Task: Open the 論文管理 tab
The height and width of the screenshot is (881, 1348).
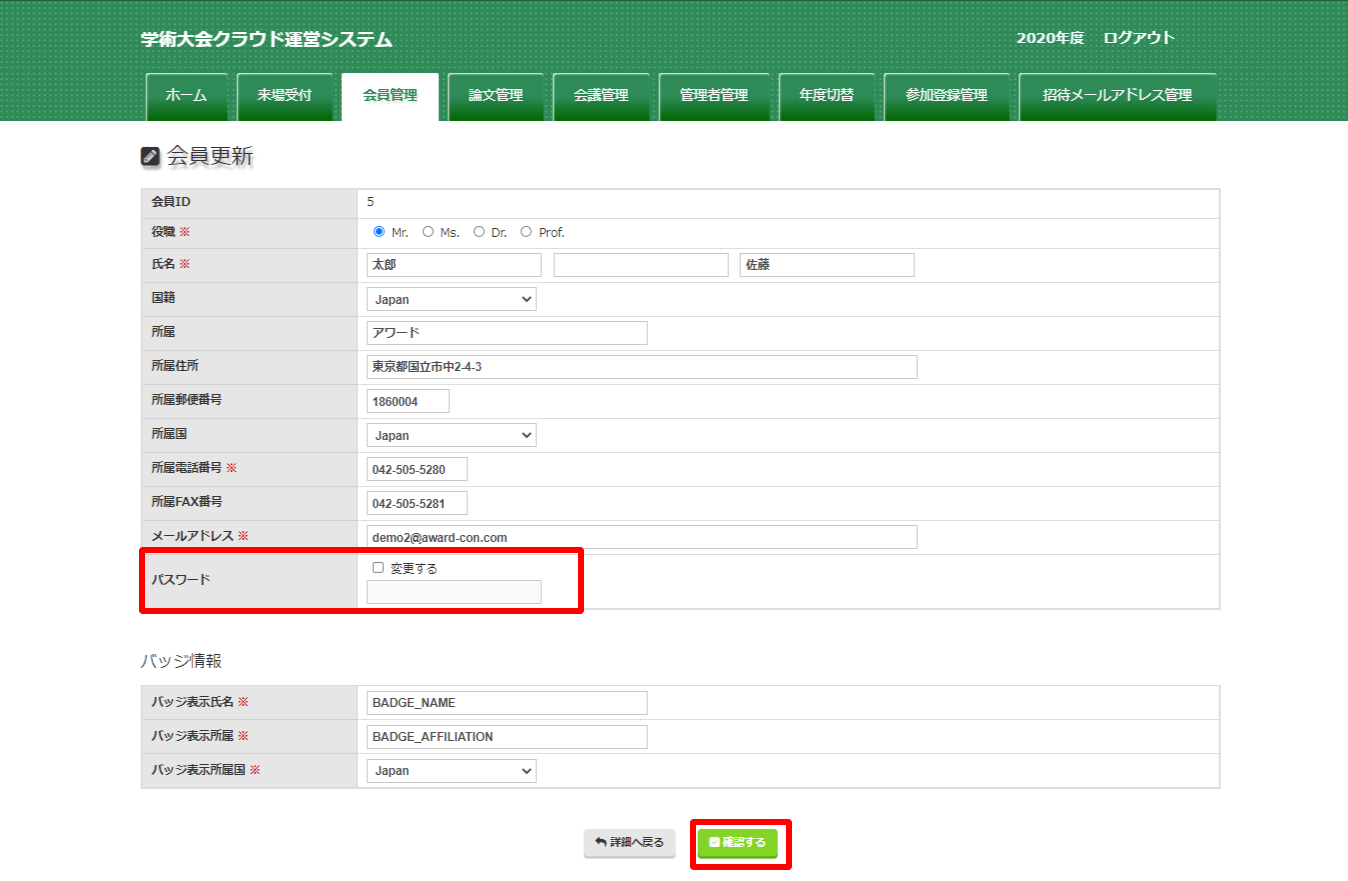Action: (x=496, y=96)
